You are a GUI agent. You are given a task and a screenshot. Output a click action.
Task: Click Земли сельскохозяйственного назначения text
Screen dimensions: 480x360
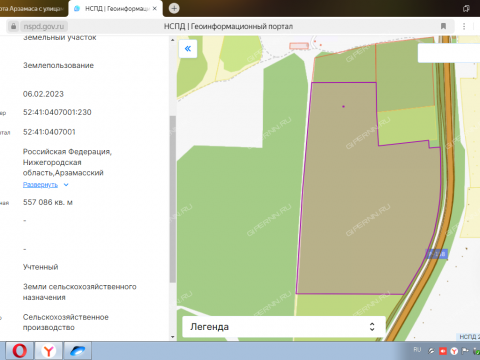tap(80, 292)
